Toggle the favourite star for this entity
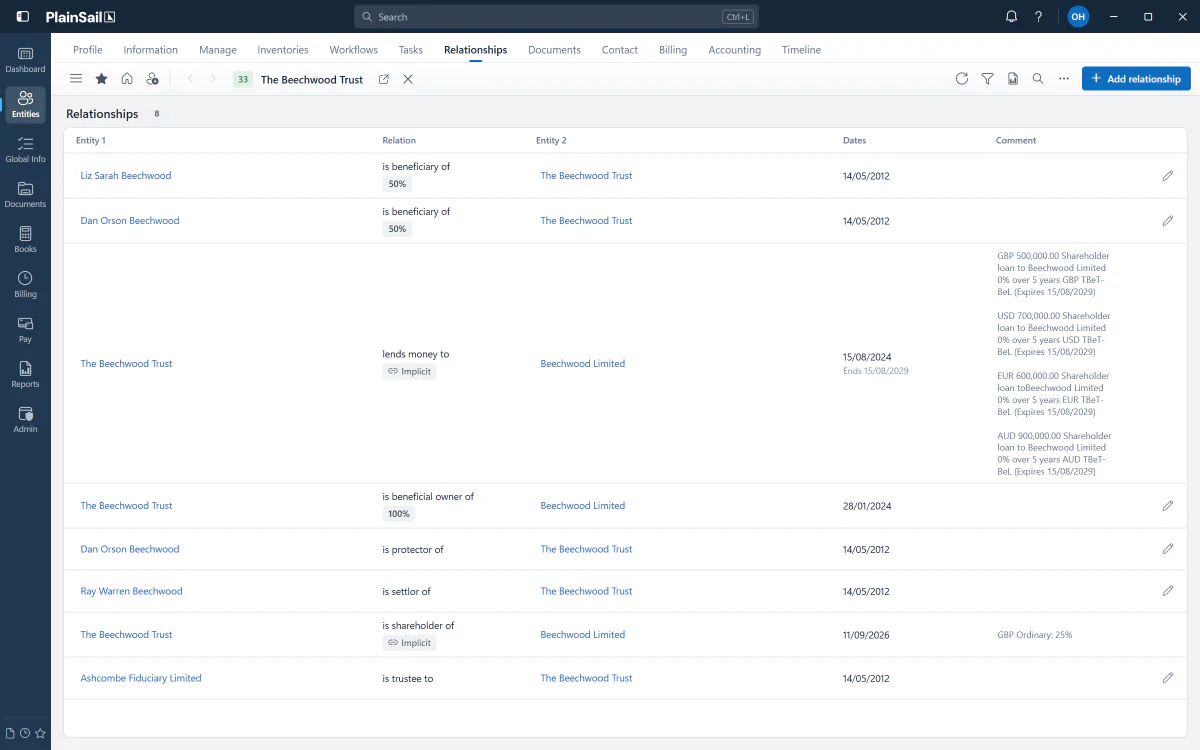1200x750 pixels. tap(101, 79)
